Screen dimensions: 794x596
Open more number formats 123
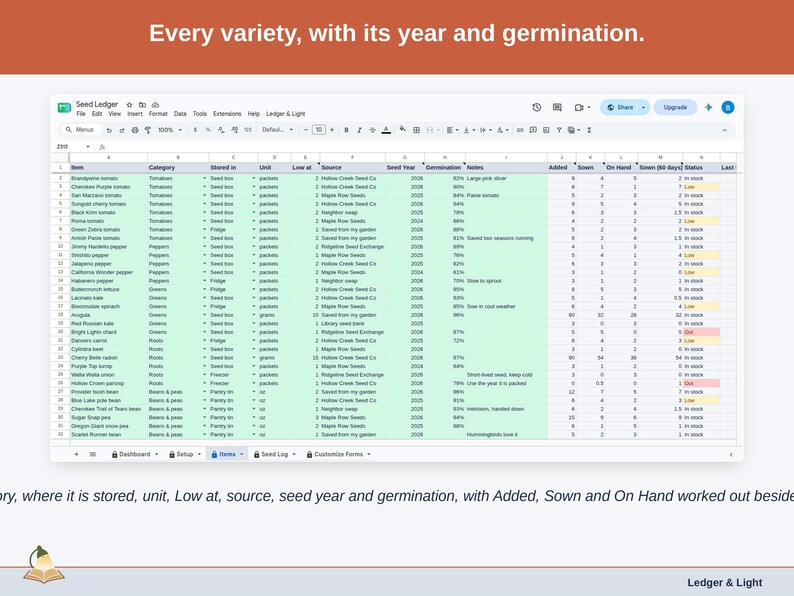click(248, 130)
